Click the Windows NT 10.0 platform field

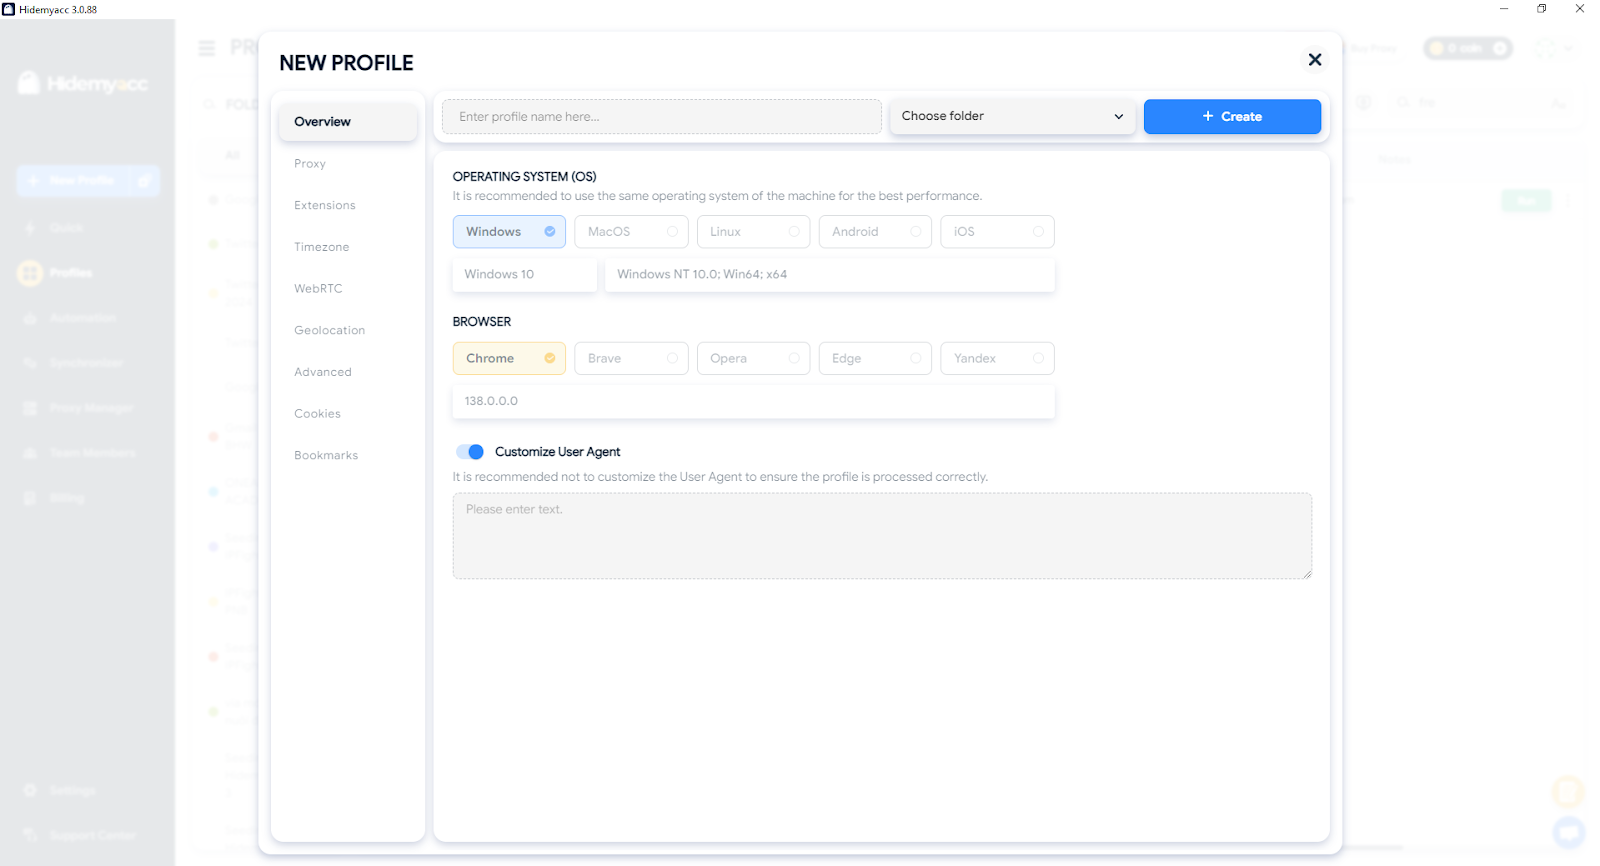coord(829,275)
